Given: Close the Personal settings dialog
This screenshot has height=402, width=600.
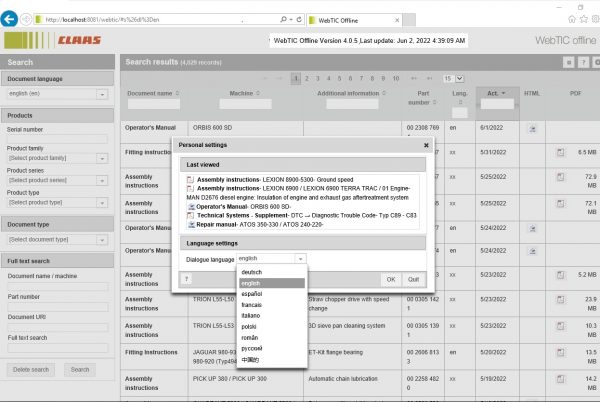Looking at the screenshot, I should click(426, 145).
